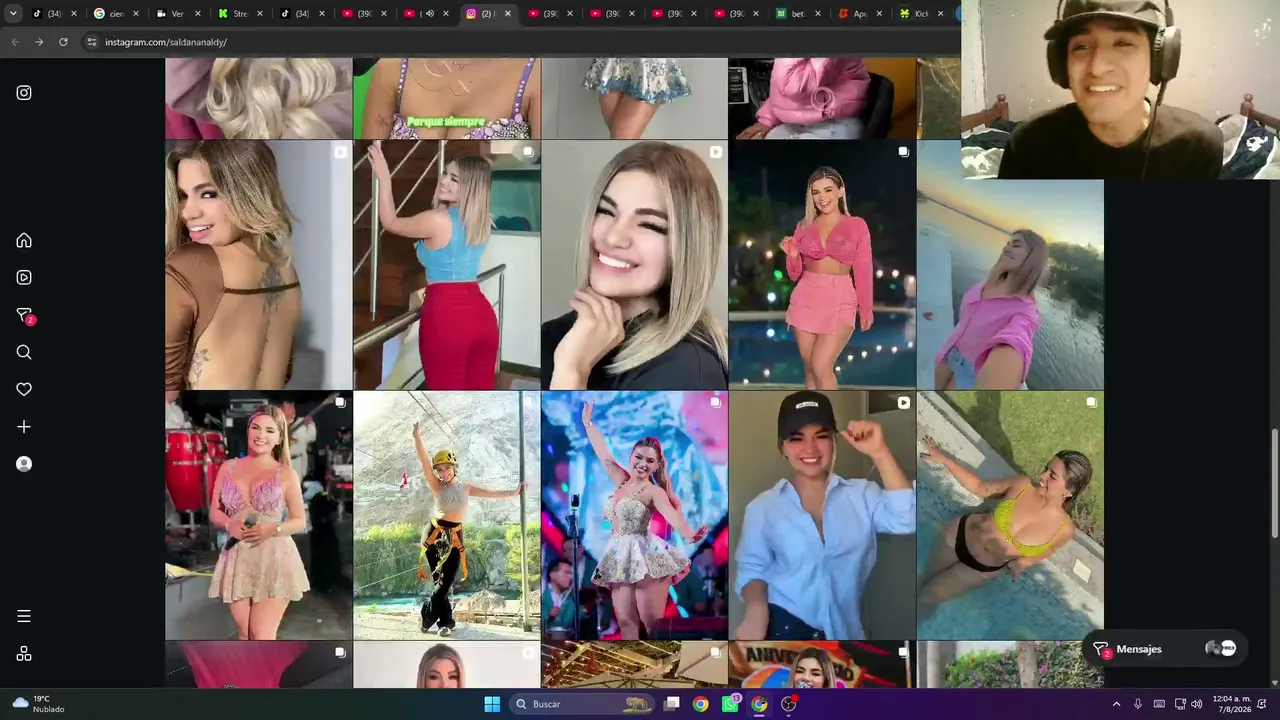Open the yellow bikini pool post
1280x720 pixels.
coord(1010,515)
